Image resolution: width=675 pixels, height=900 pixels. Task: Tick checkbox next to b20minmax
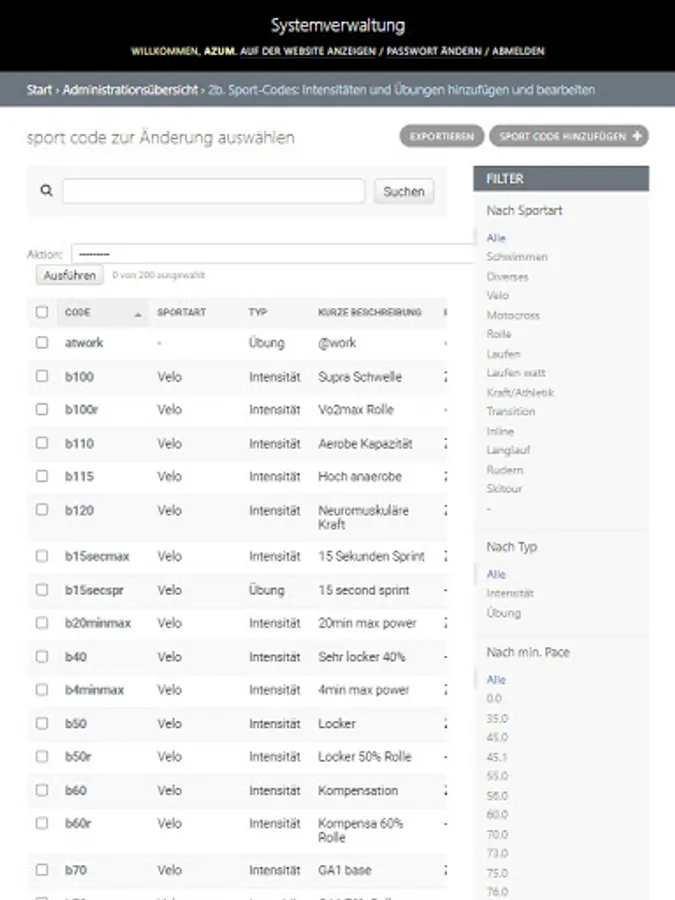pyautogui.click(x=42, y=623)
